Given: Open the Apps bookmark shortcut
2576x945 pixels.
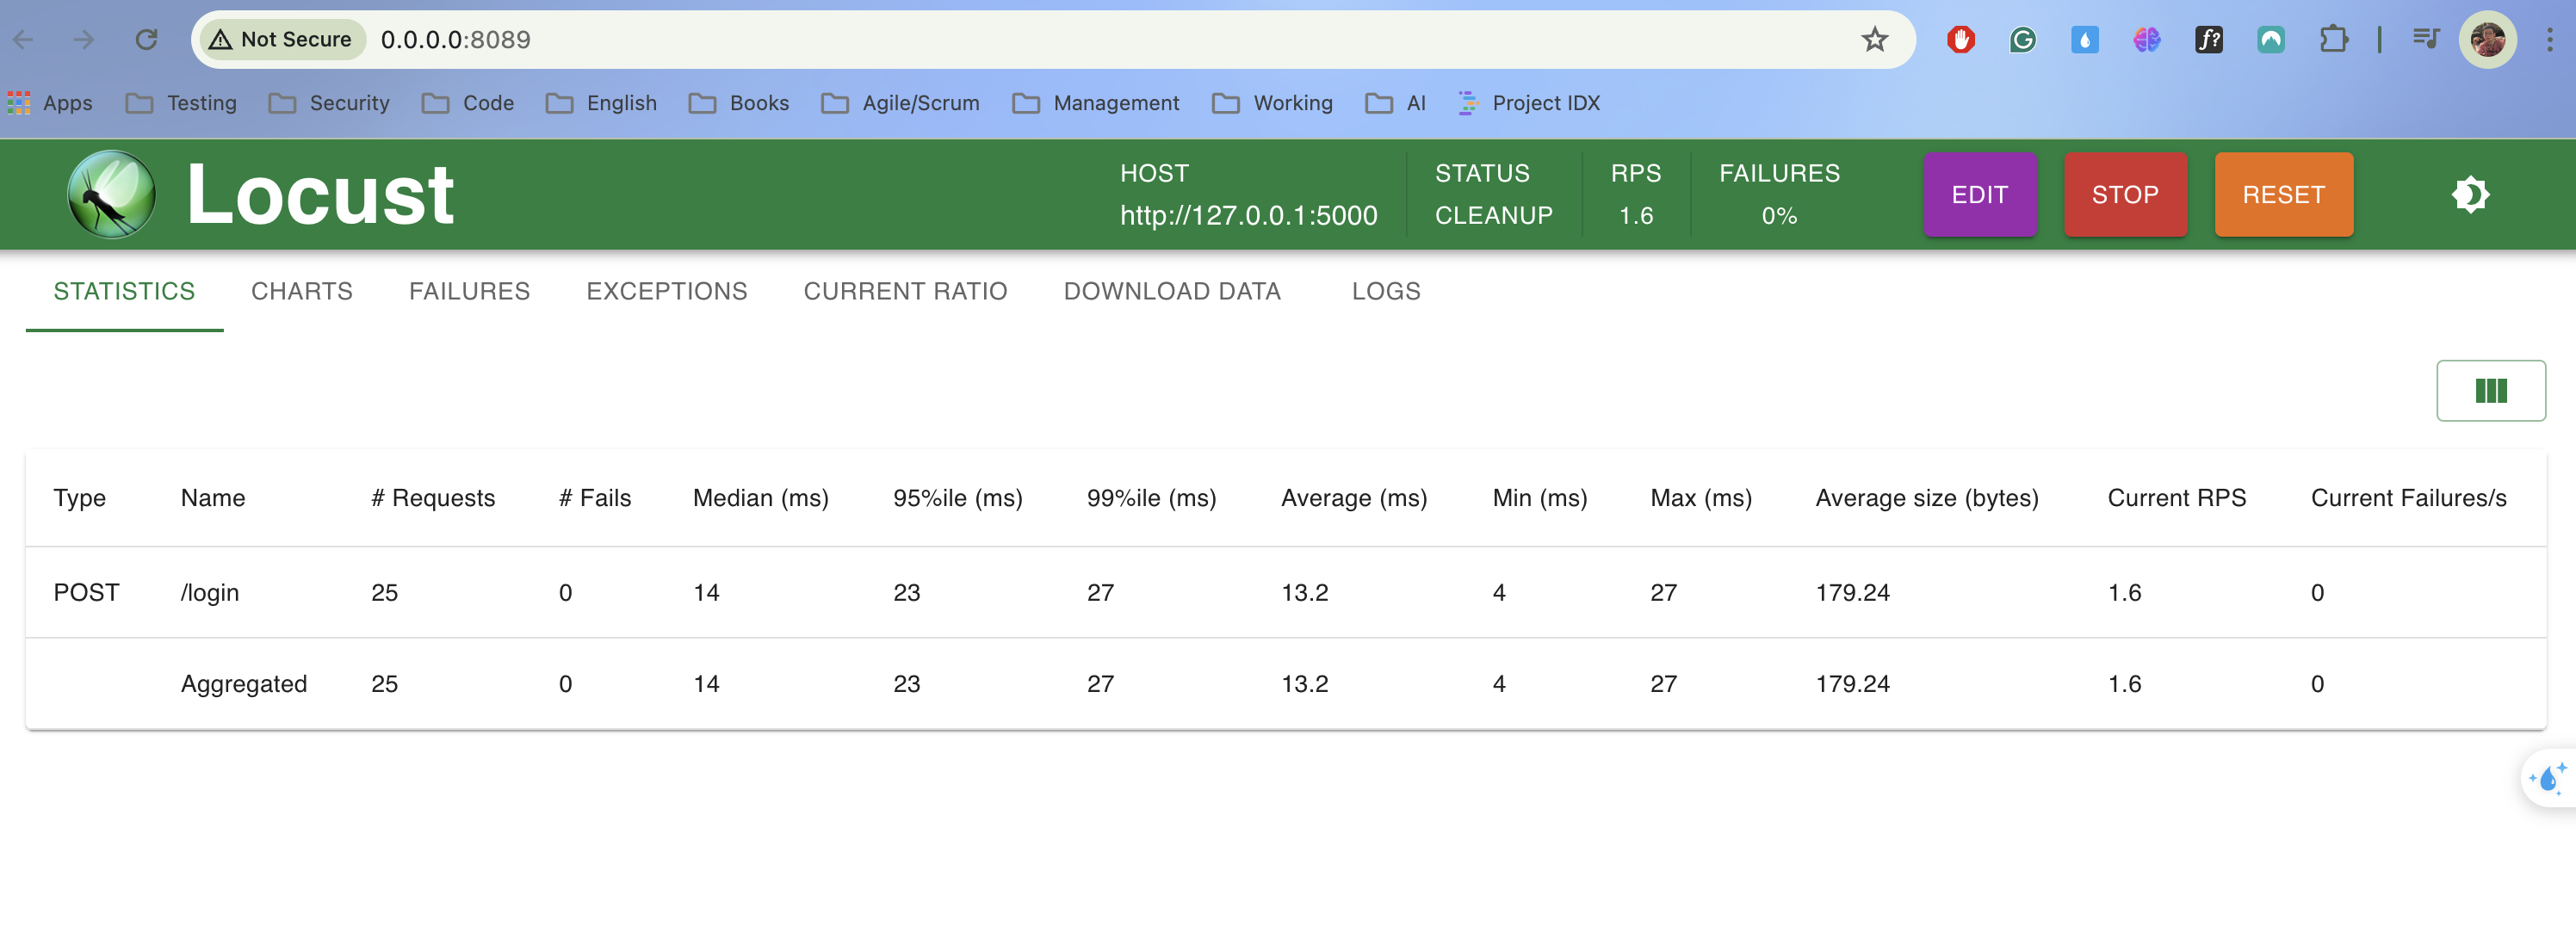Looking at the screenshot, I should [x=50, y=103].
